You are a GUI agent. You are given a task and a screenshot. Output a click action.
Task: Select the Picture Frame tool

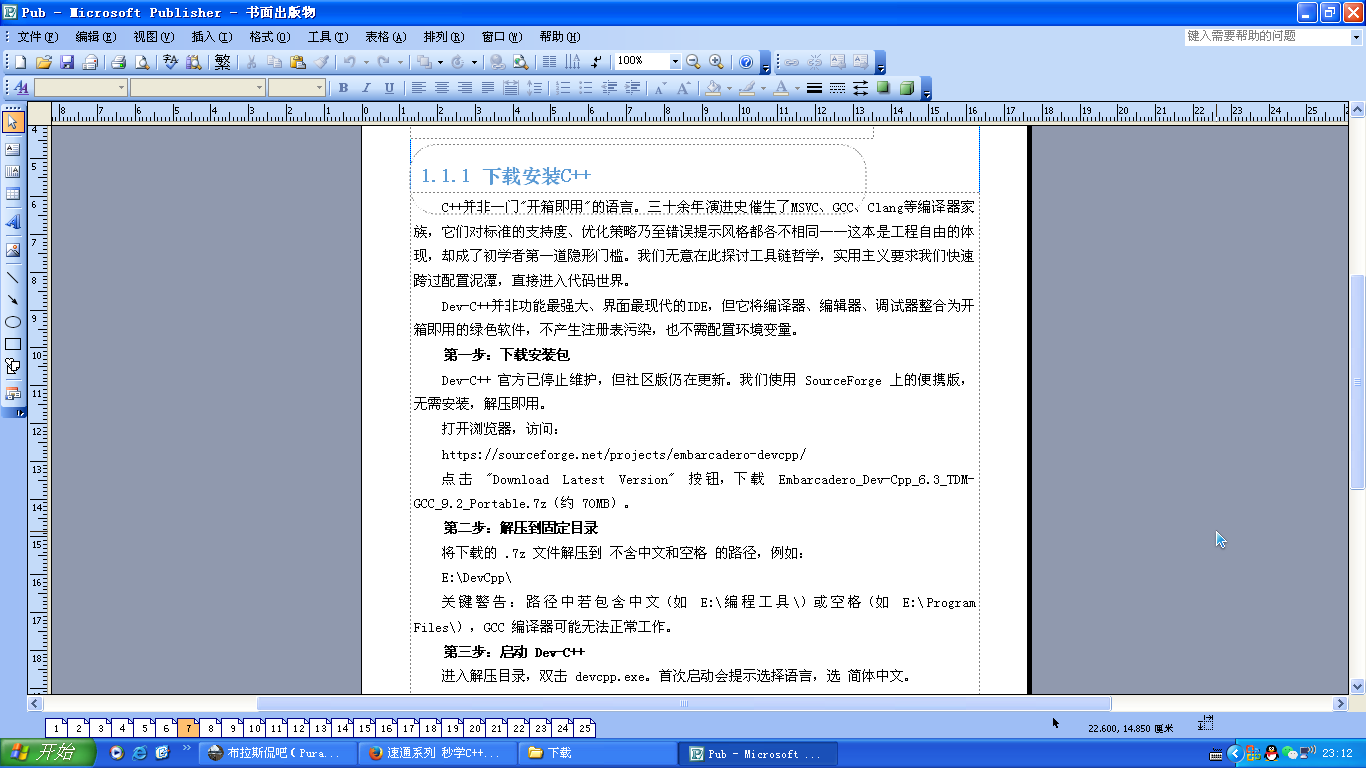click(13, 250)
